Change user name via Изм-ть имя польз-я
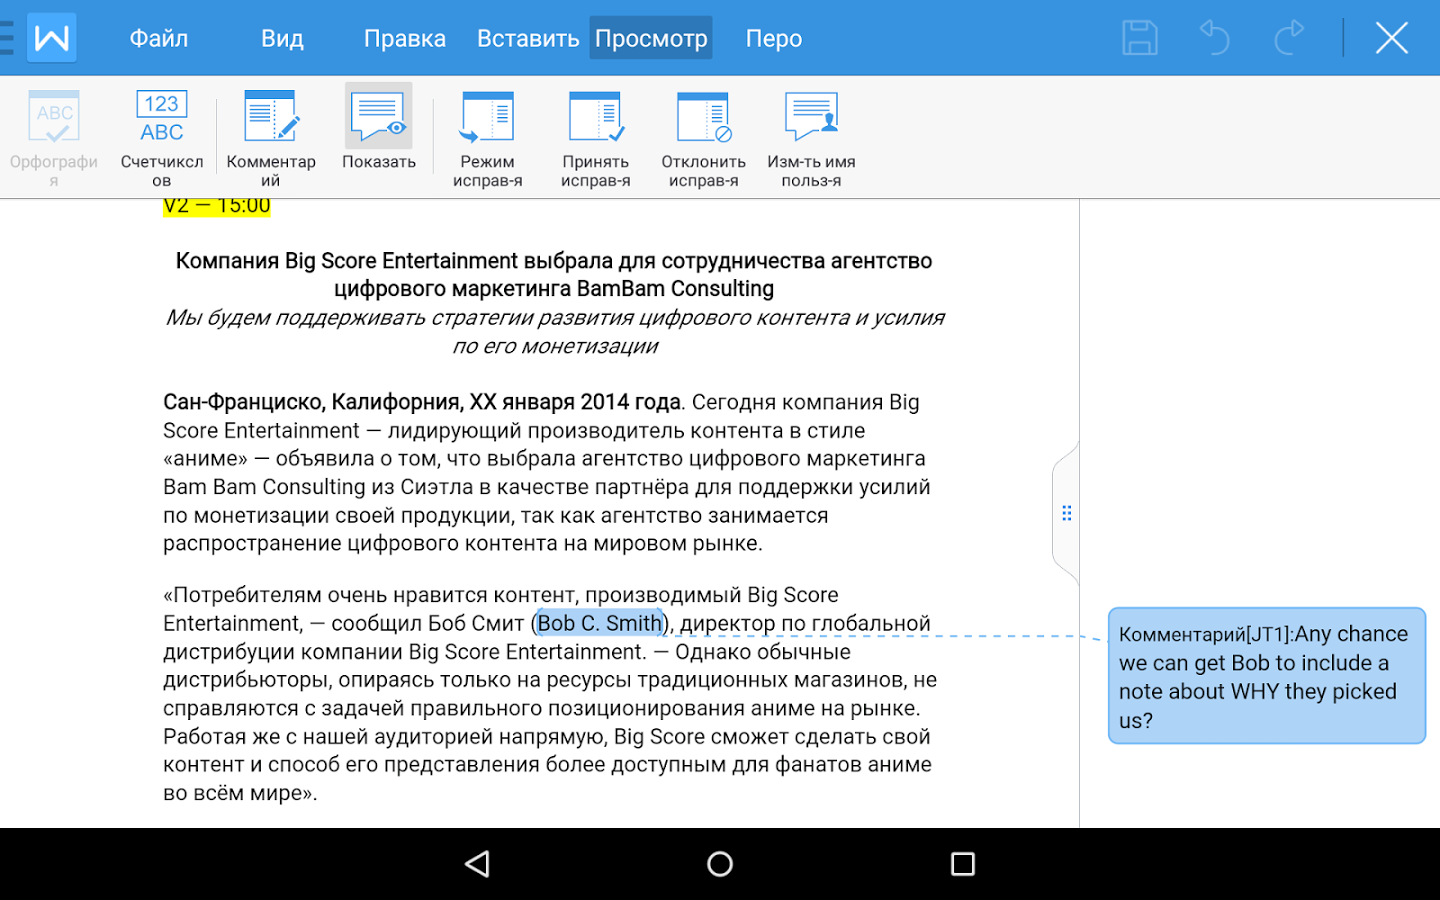The width and height of the screenshot is (1440, 900). [x=811, y=138]
